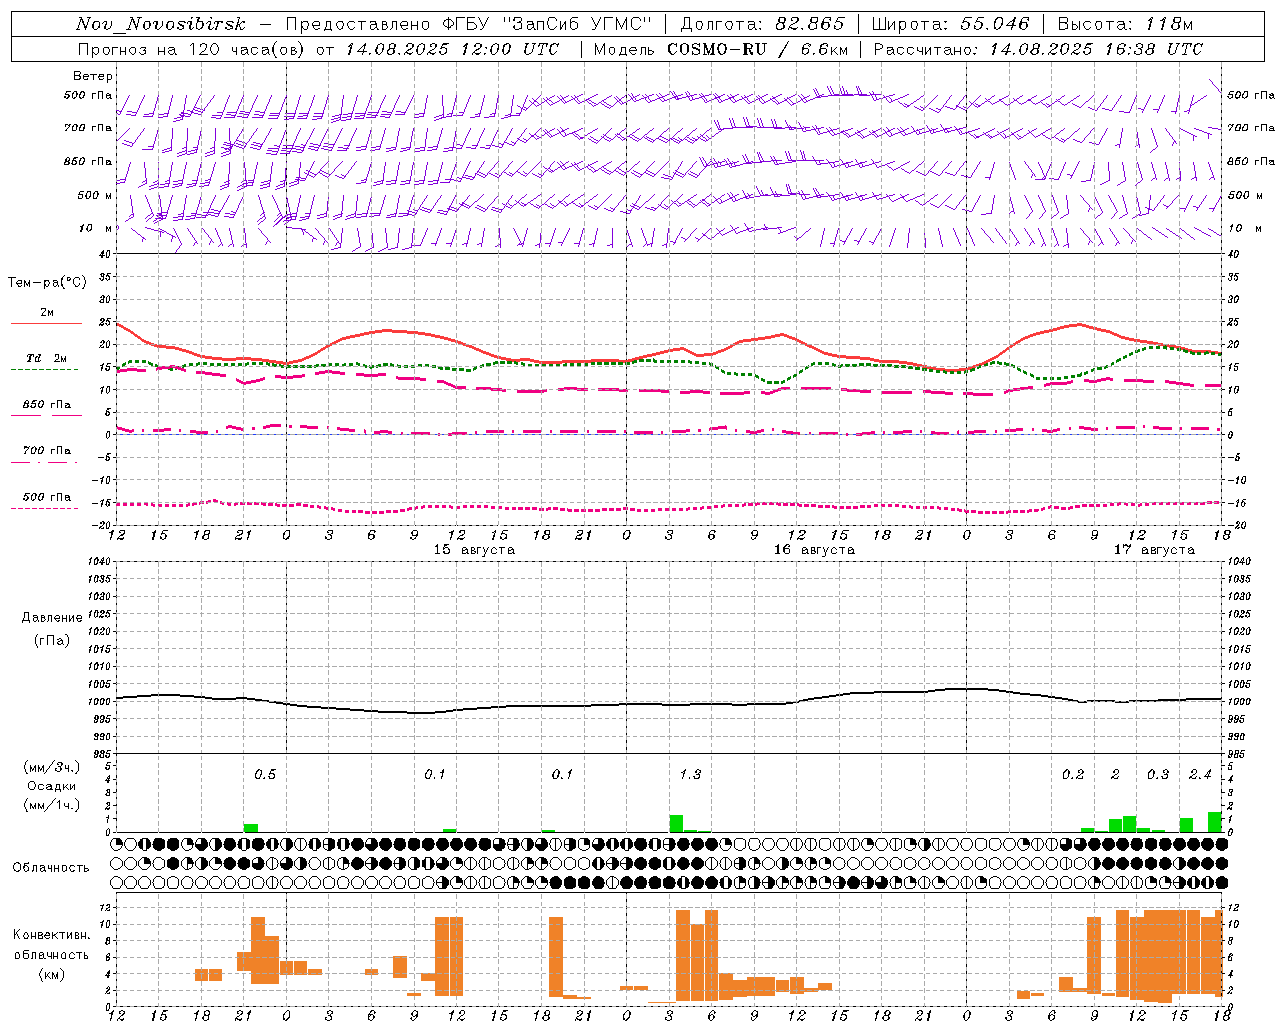Screen dimensions: 1280x1024
Task: Click the Тем-ра(°C) axis label
Action: (x=47, y=283)
